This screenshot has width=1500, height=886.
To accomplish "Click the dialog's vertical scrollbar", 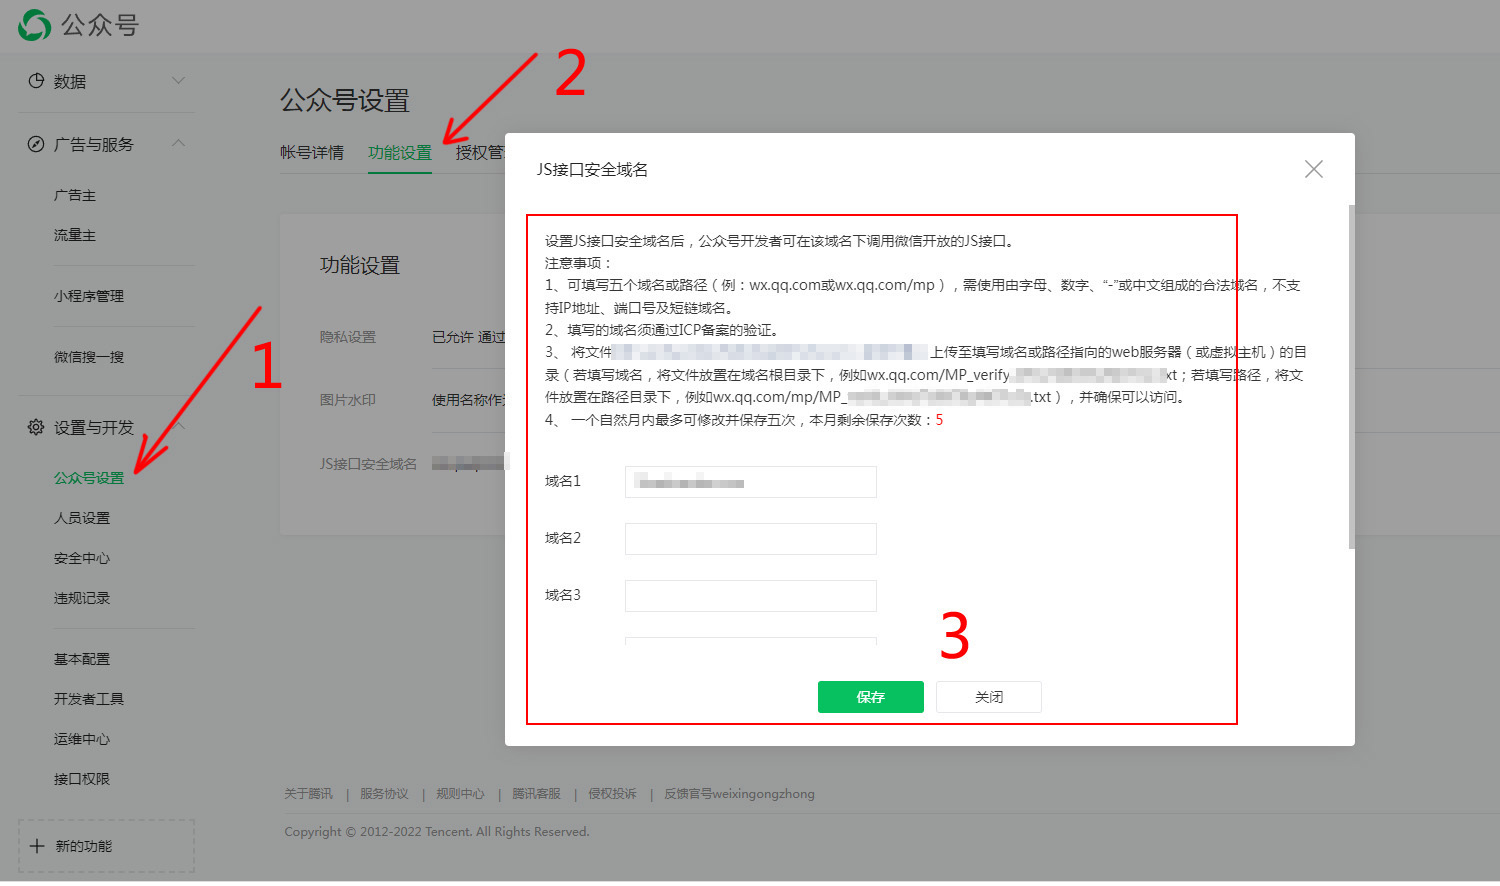I will pos(1352,377).
